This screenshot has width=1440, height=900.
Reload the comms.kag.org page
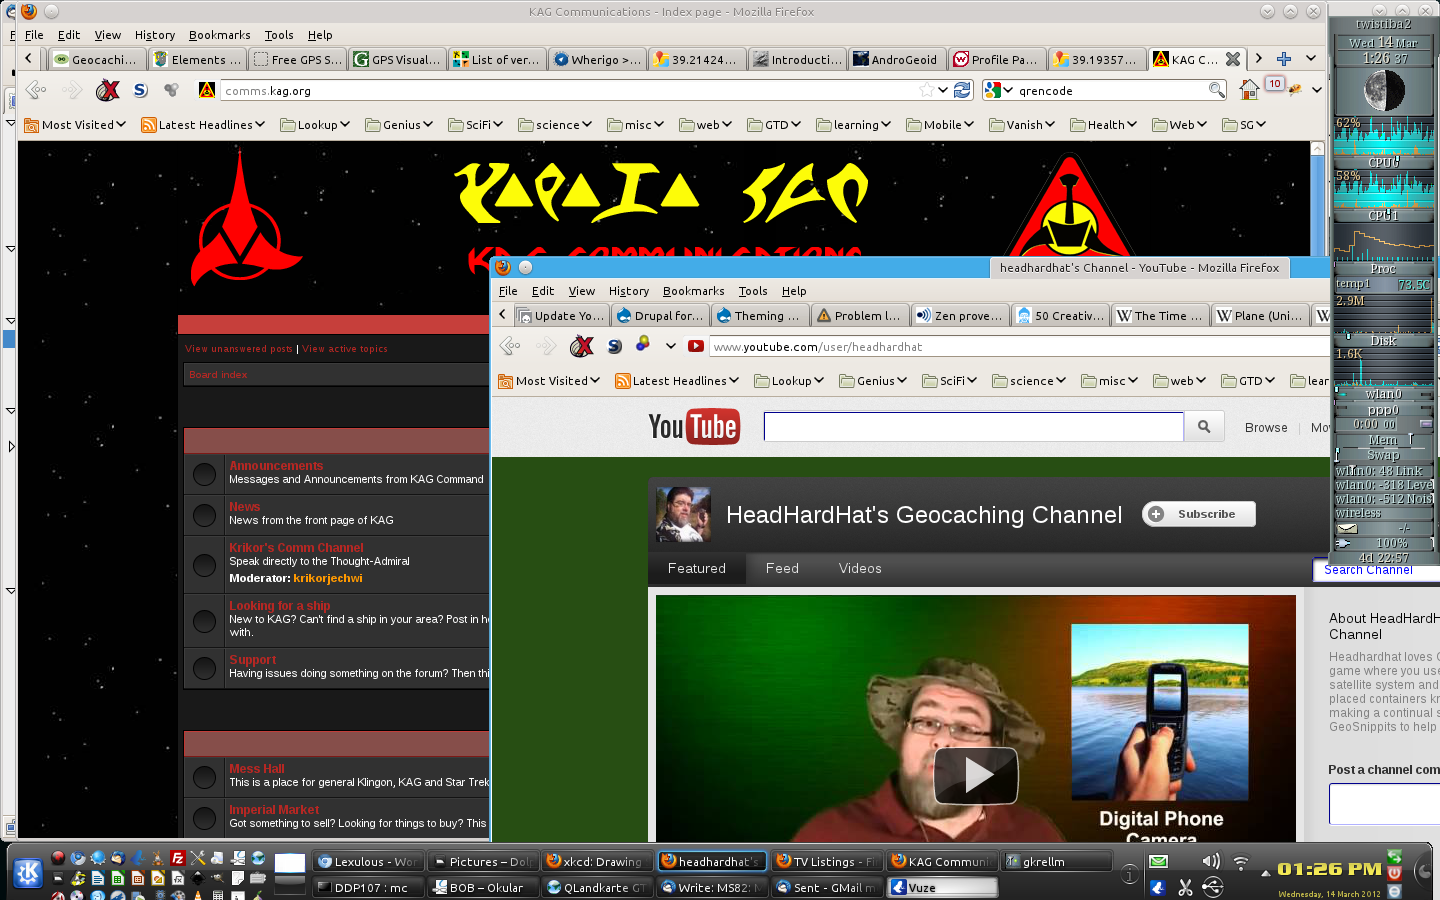(962, 90)
